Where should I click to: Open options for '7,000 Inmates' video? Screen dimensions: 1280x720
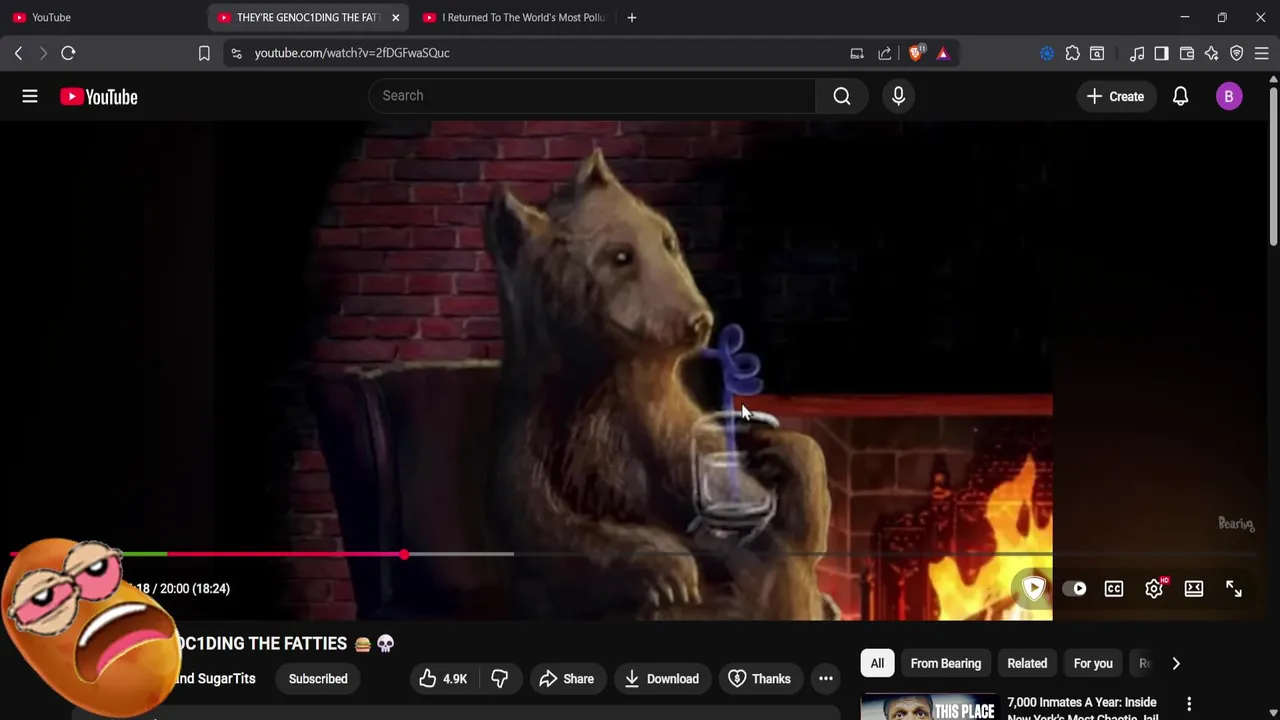(x=1189, y=705)
